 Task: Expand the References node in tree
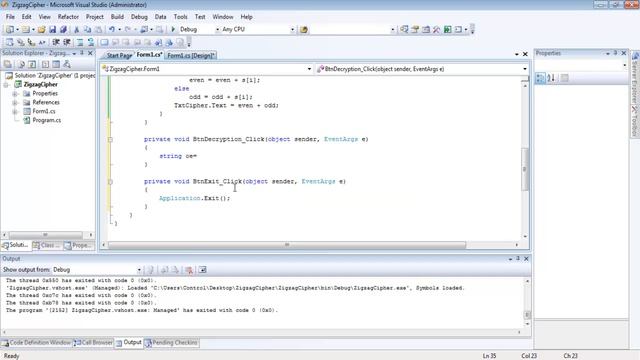15,102
